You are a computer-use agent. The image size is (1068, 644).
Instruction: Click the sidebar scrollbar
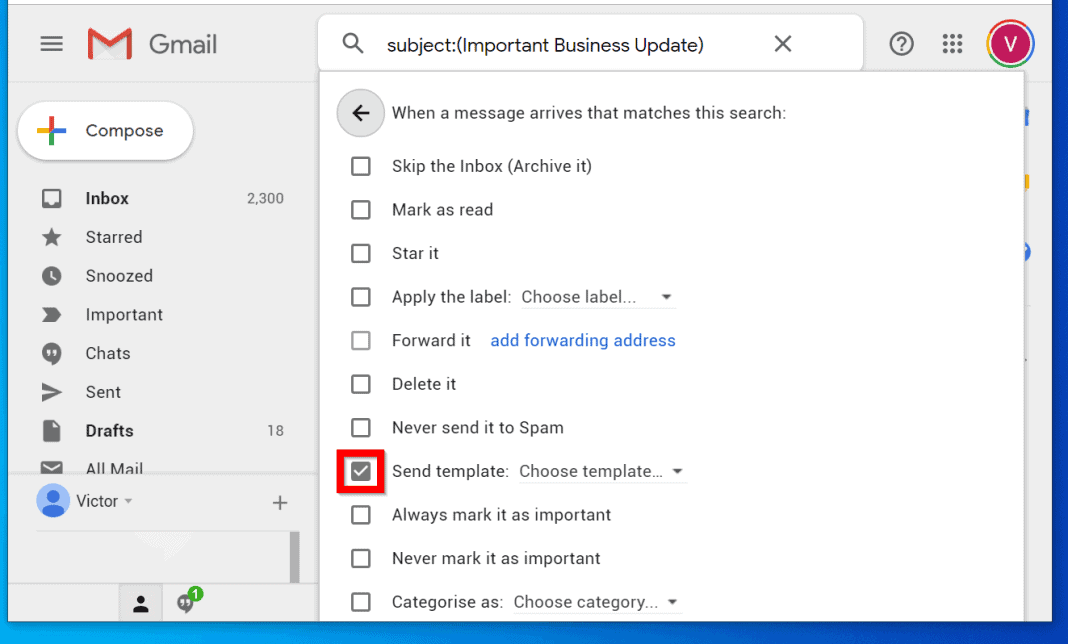(293, 555)
